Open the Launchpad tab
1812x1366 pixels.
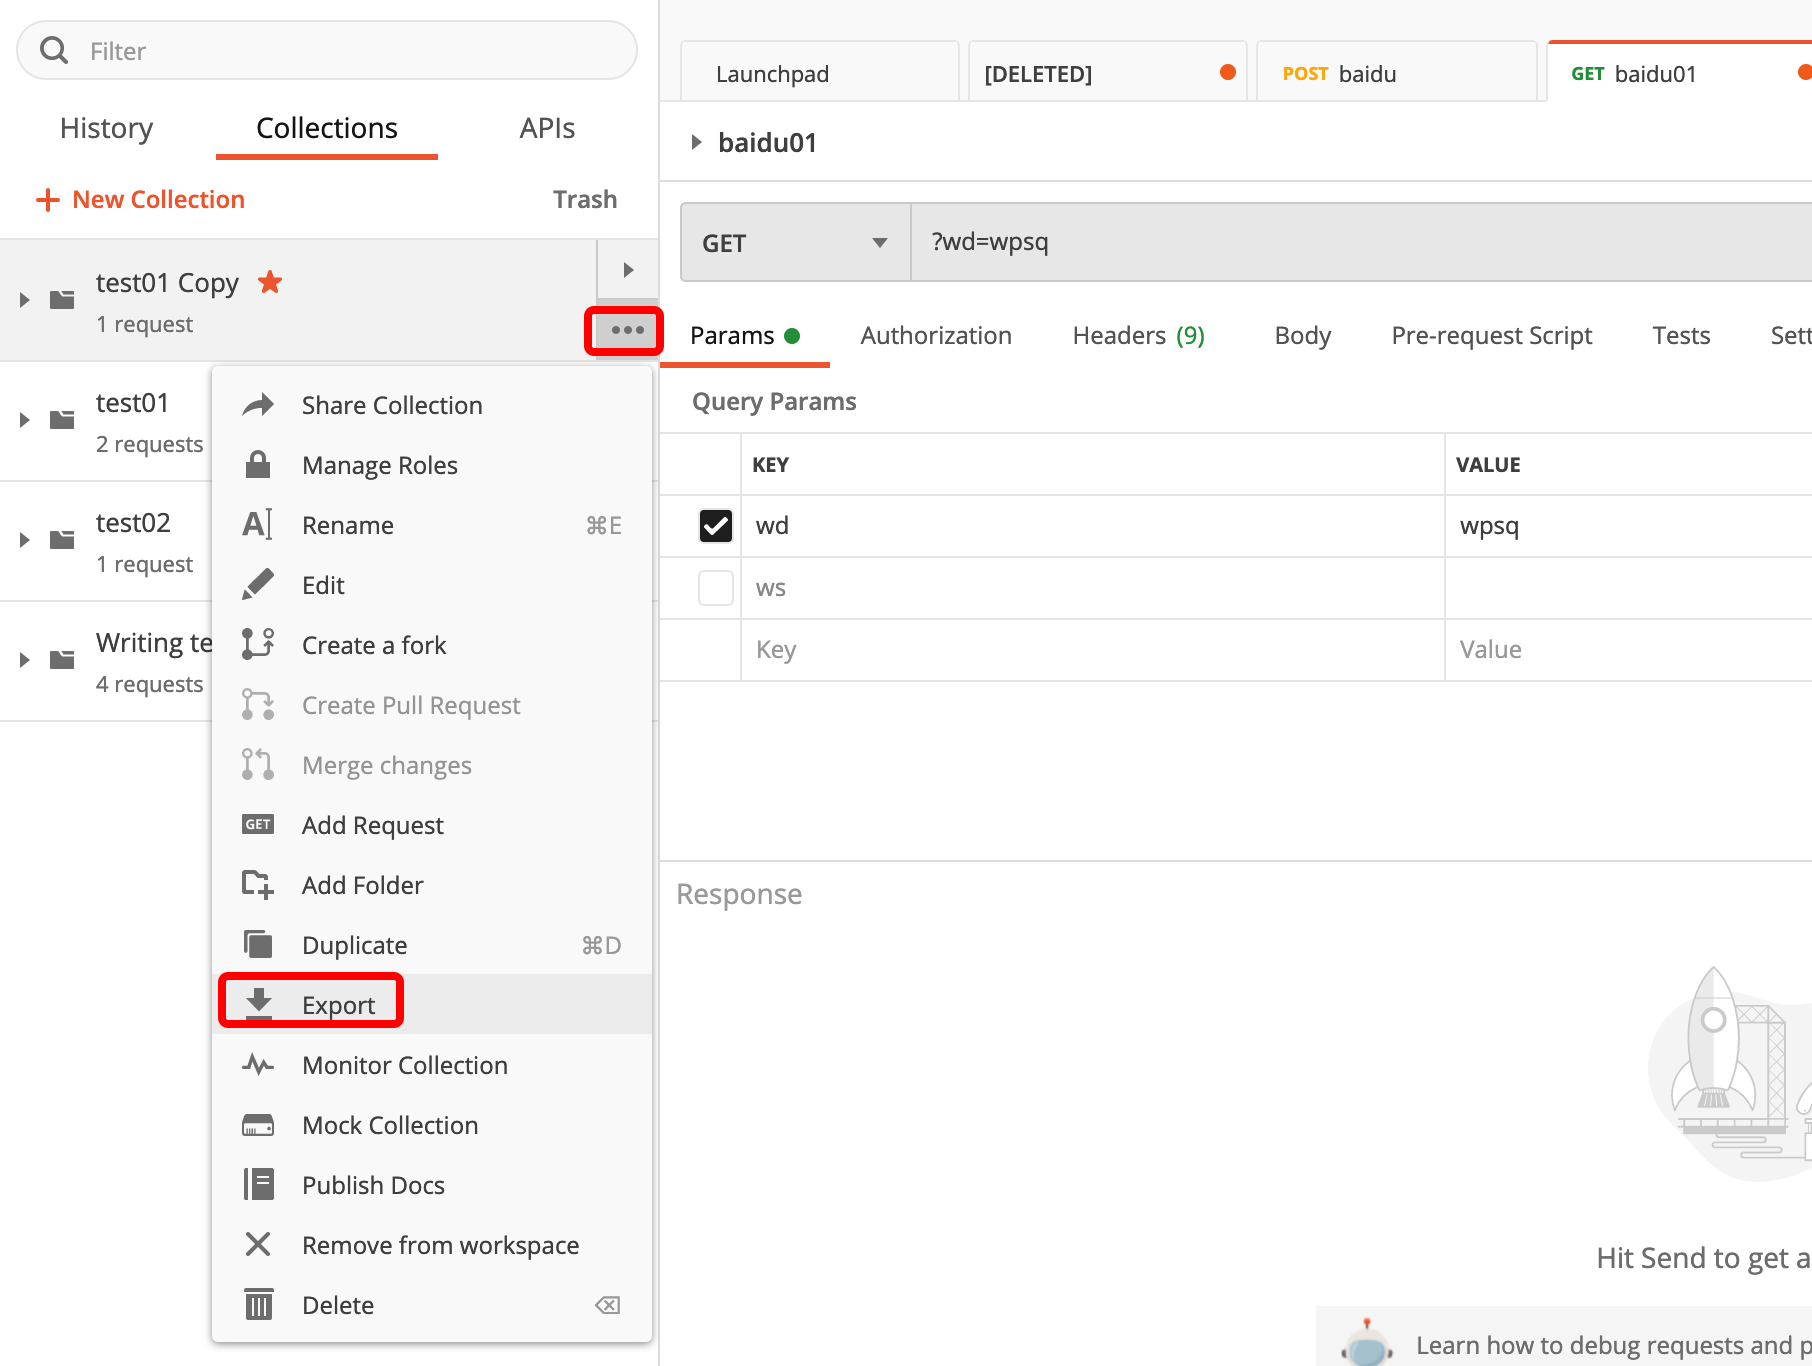[x=819, y=73]
